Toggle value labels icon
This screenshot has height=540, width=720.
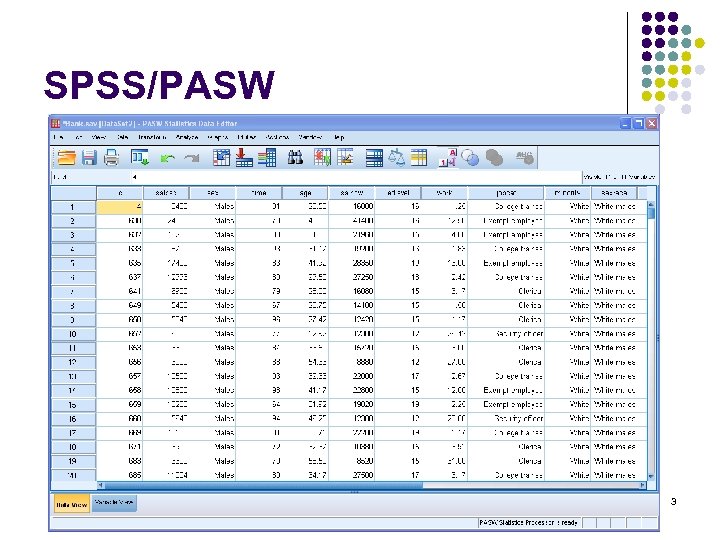[x=448, y=158]
